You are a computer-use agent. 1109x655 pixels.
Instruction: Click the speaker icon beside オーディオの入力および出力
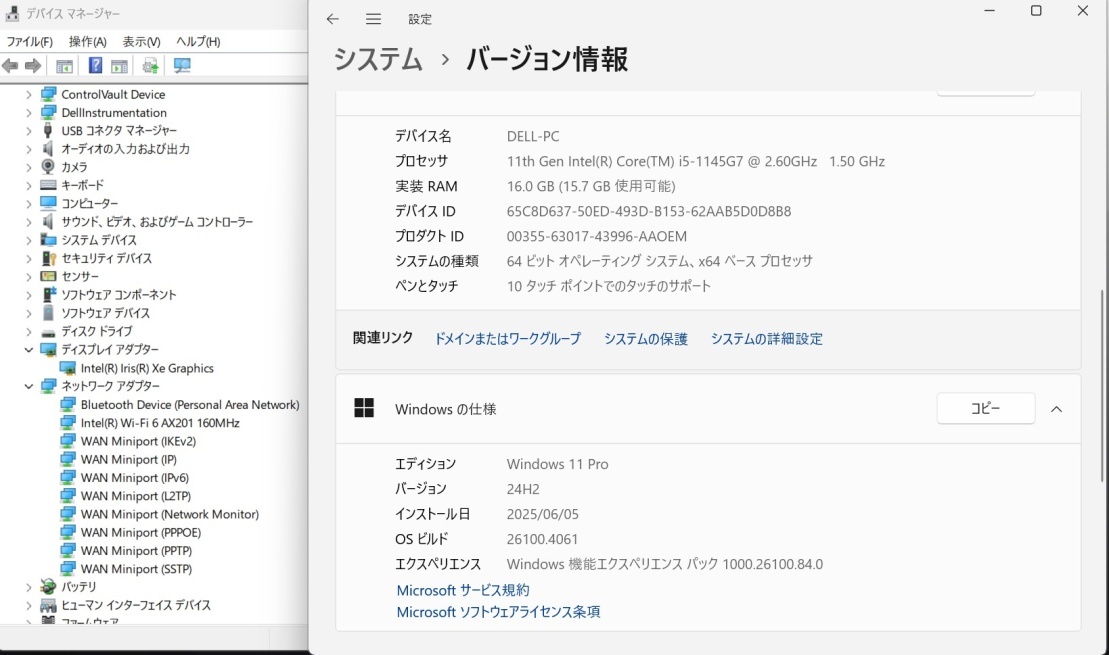click(x=48, y=149)
